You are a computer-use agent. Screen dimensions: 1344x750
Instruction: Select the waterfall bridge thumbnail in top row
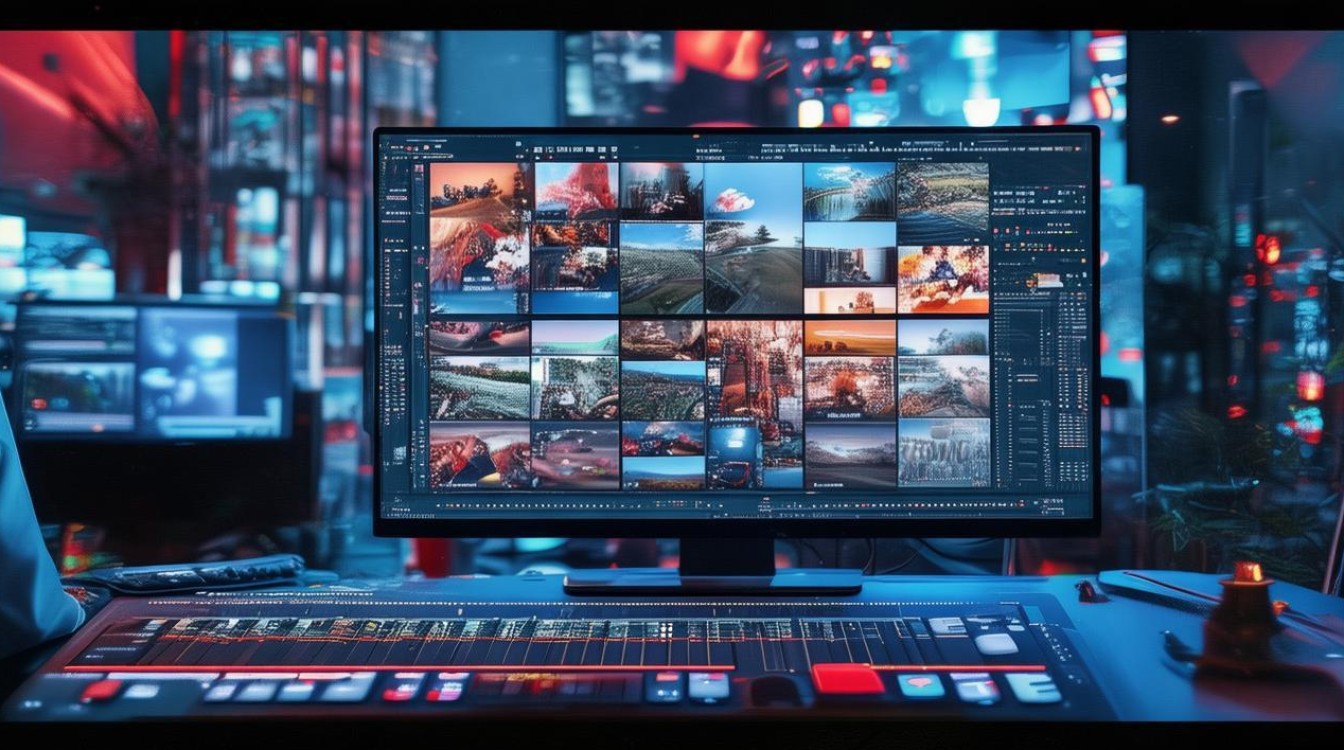coord(849,191)
